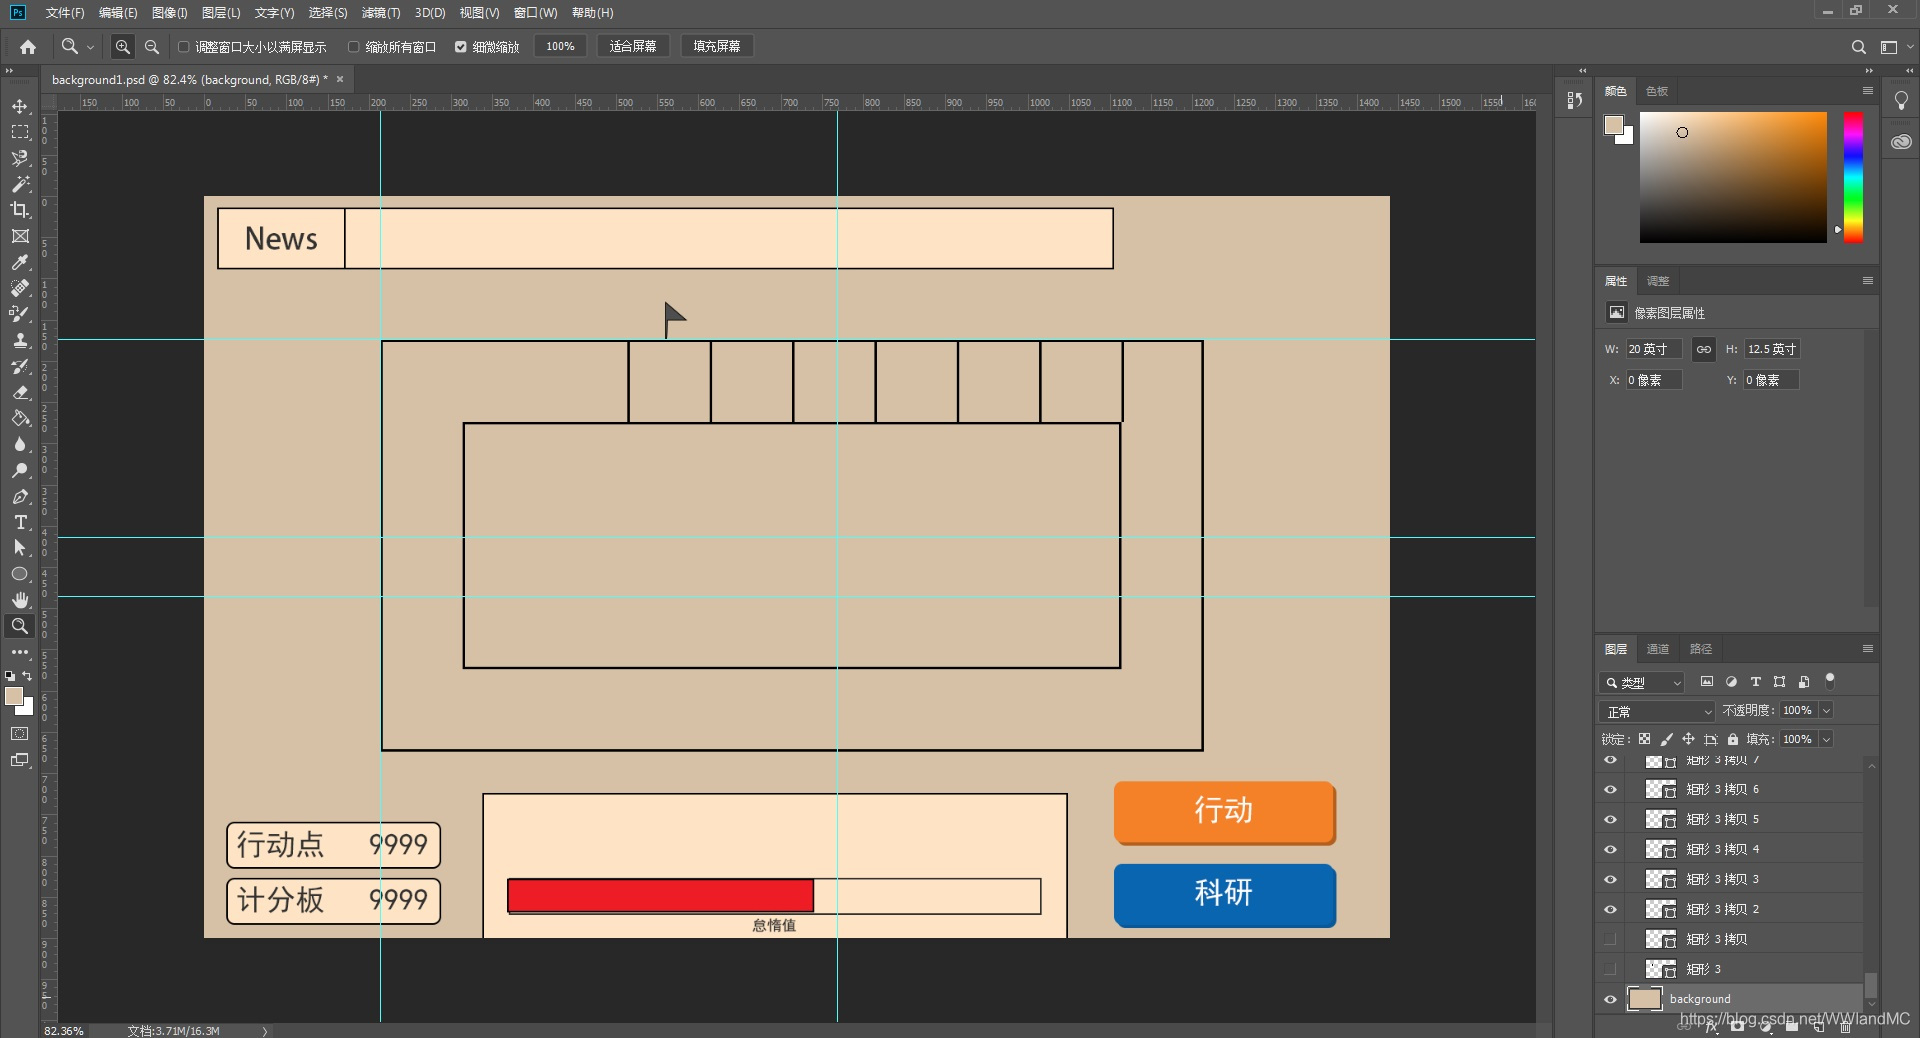Open the layer filter type dropdown
This screenshot has height=1038, width=1920.
coord(1642,682)
